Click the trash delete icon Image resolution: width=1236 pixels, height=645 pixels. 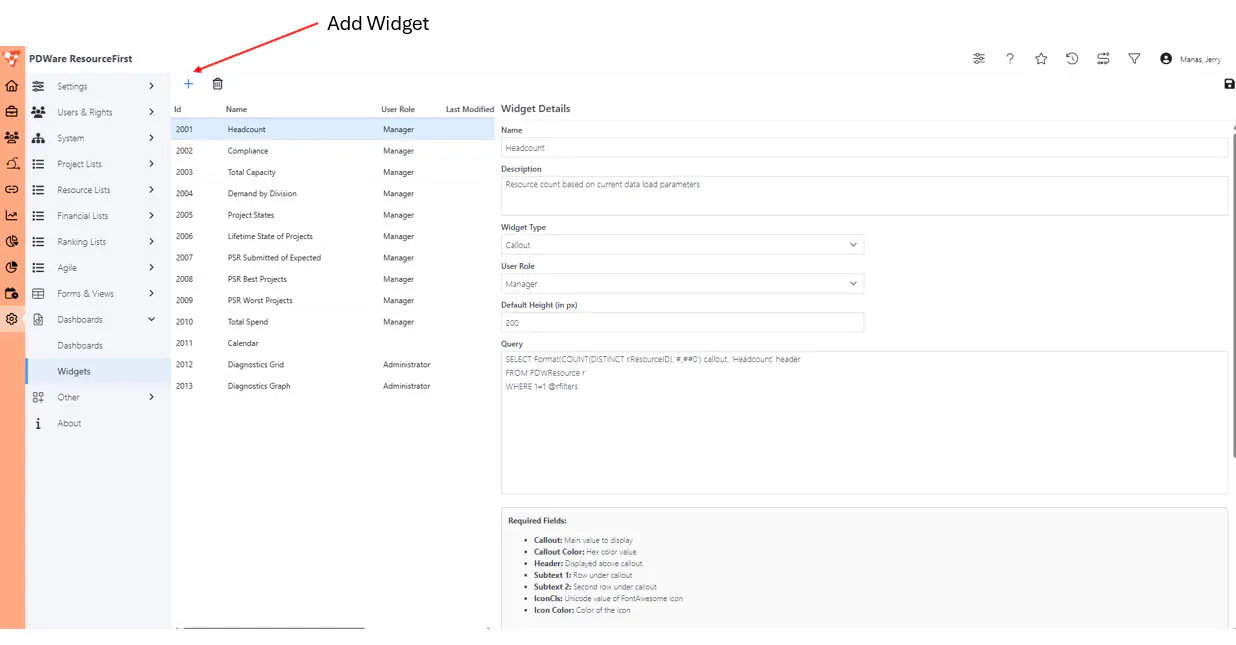pos(217,84)
